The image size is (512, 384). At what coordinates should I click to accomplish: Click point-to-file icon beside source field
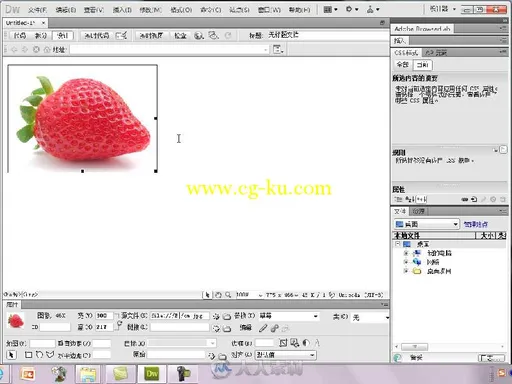coord(216,316)
